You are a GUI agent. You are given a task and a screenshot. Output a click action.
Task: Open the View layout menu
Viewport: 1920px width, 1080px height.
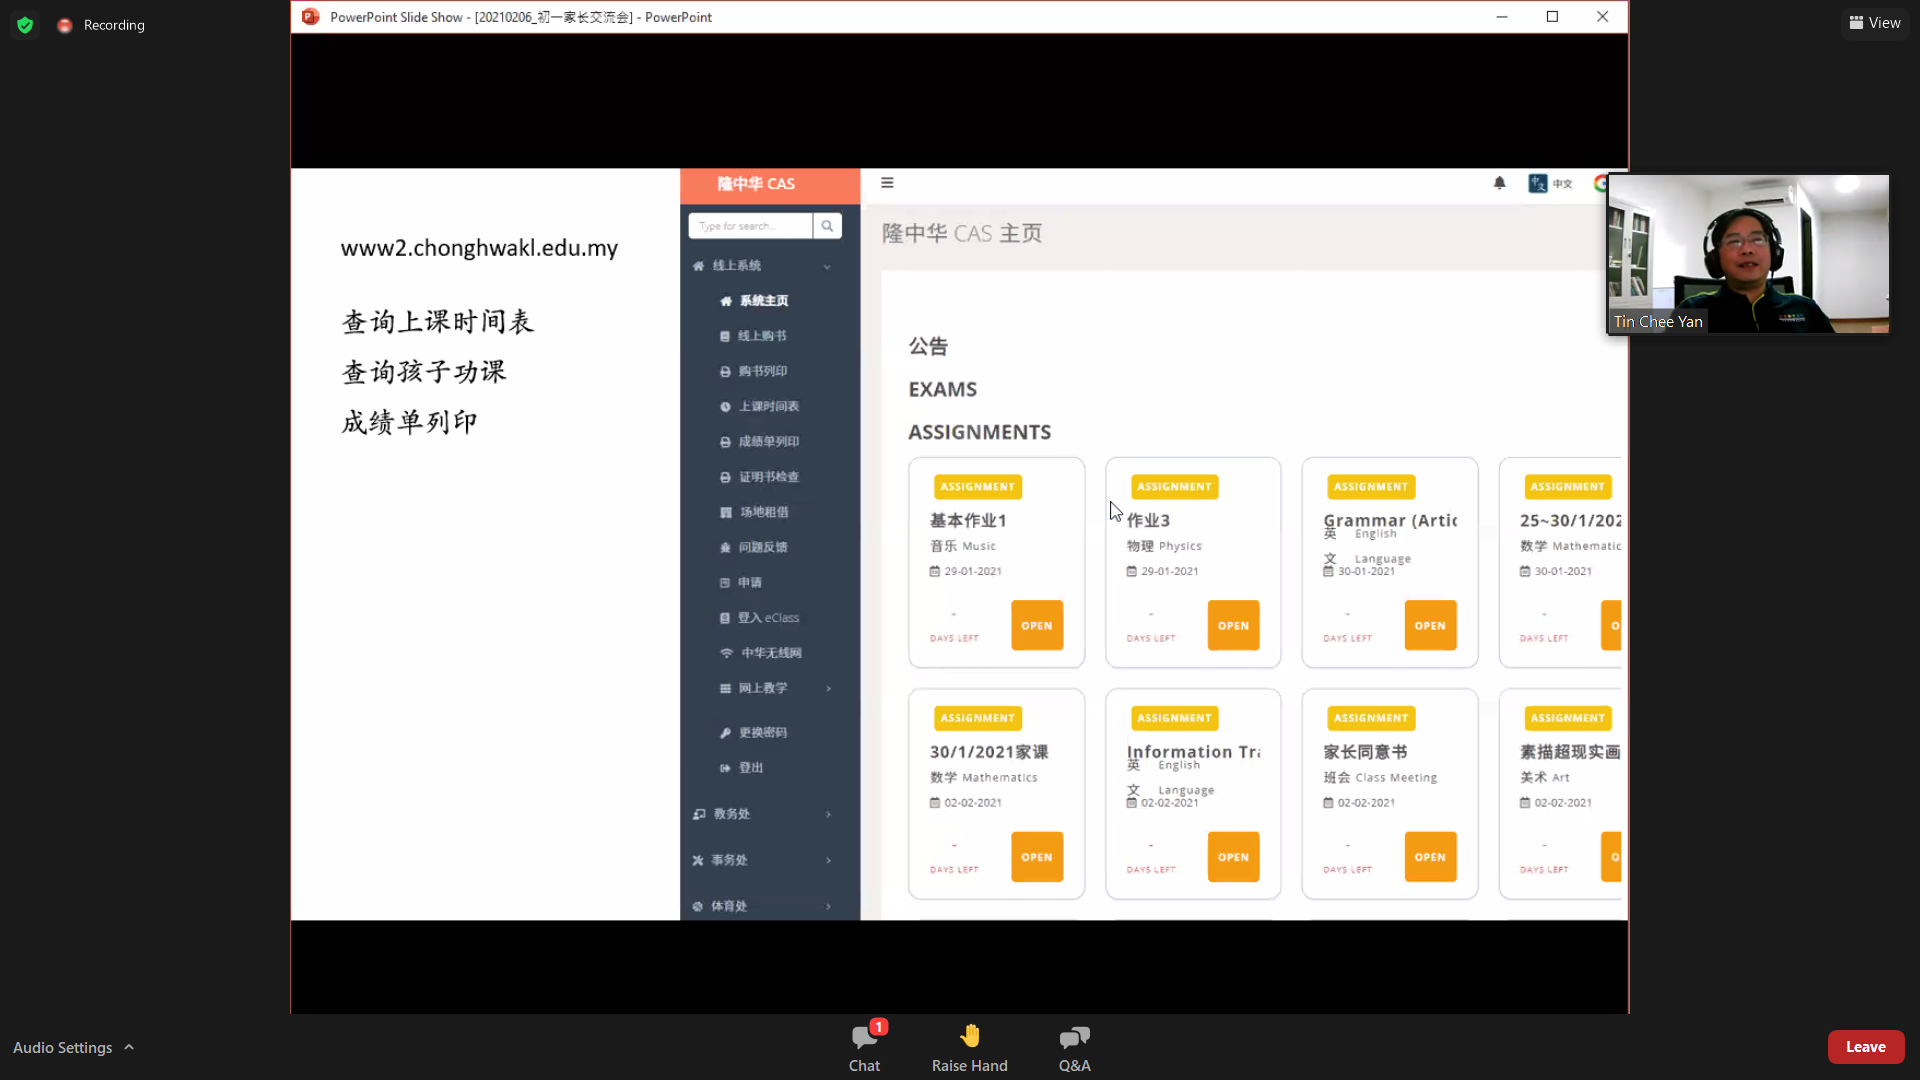tap(1875, 23)
